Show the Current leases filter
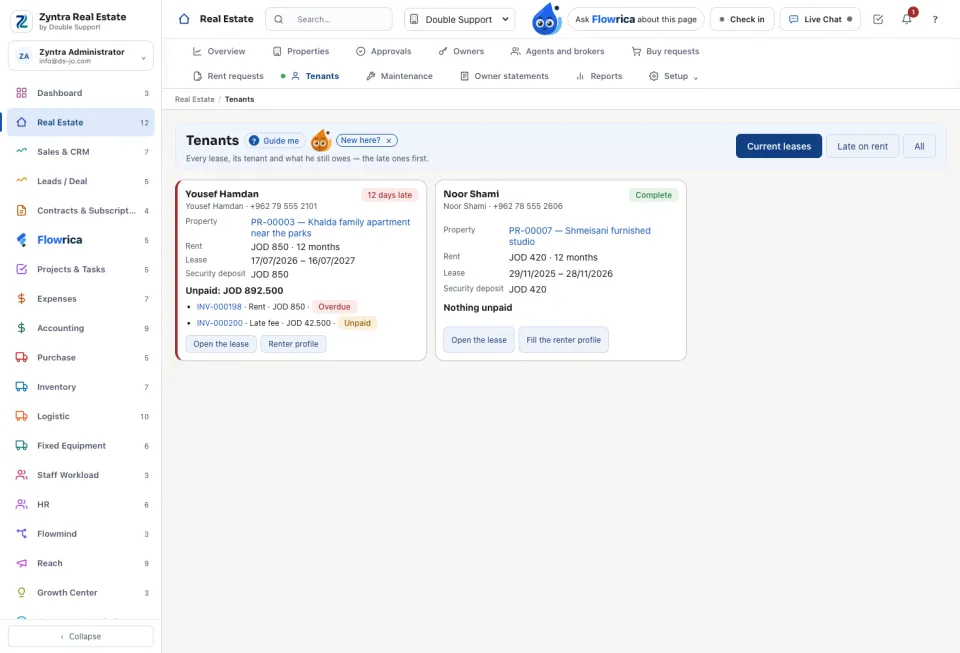This screenshot has width=960, height=653. [x=779, y=146]
